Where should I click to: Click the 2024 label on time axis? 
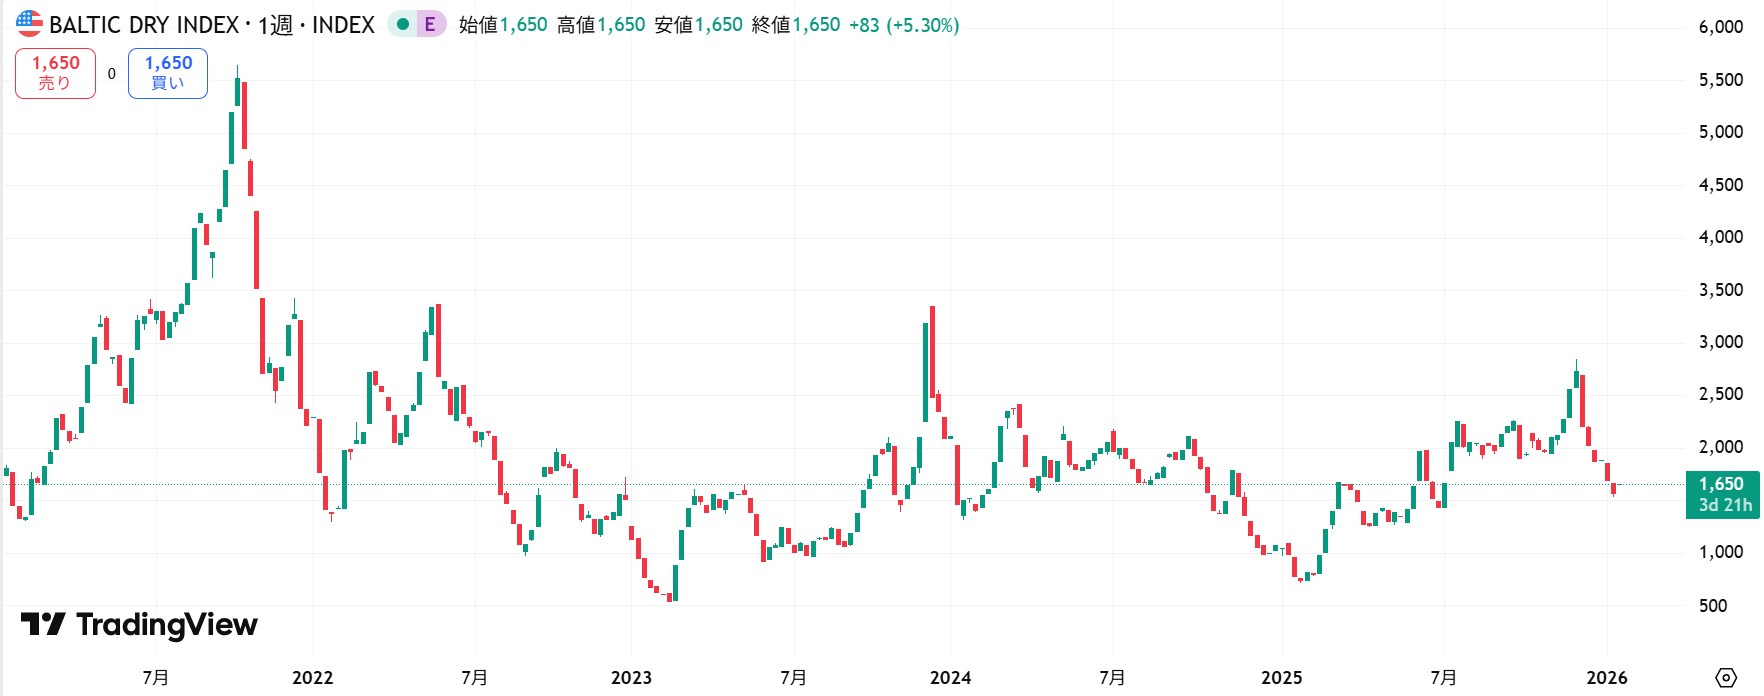pos(950,678)
